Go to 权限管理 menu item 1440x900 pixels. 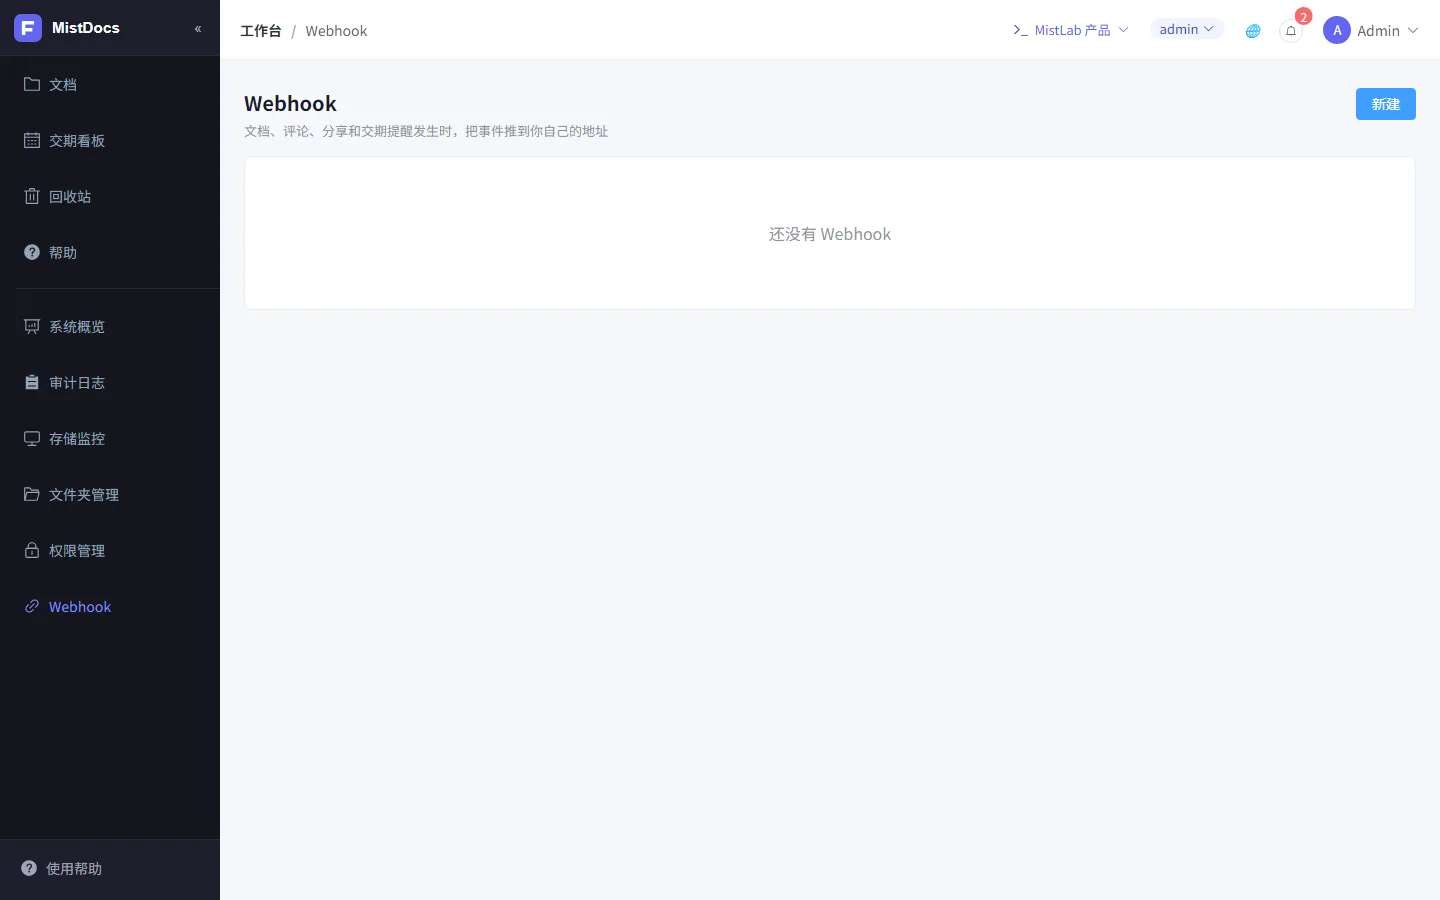pyautogui.click(x=110, y=550)
